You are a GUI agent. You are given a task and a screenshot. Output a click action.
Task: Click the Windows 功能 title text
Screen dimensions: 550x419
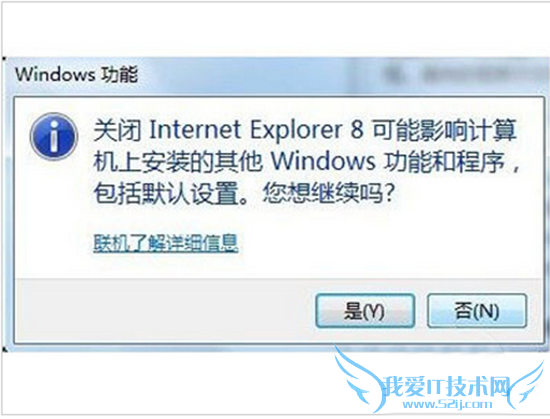tap(77, 74)
